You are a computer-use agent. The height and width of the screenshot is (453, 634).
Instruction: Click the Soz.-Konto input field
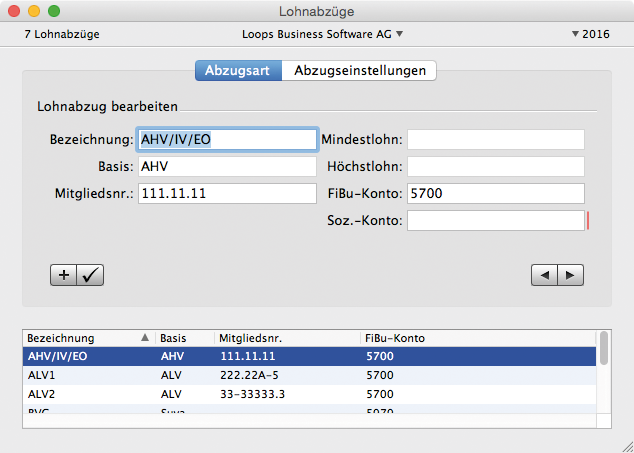495,220
